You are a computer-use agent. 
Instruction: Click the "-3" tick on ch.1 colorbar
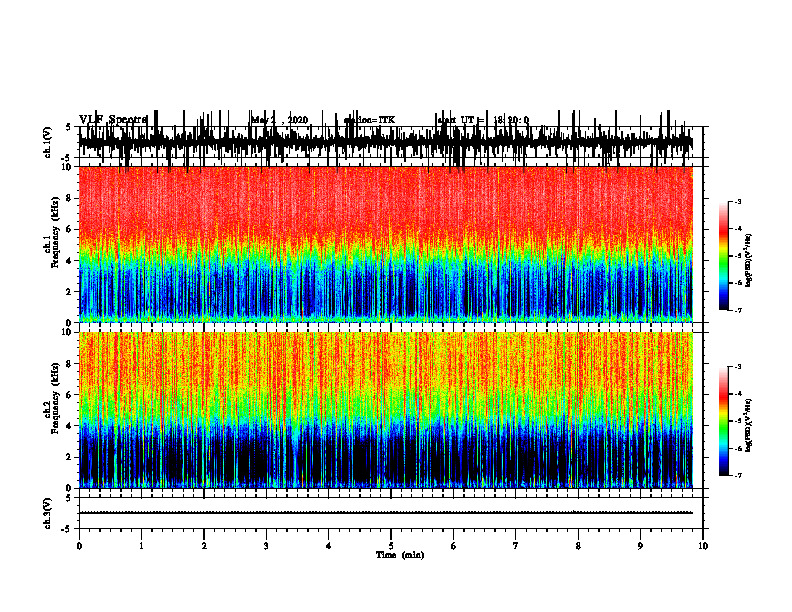[x=737, y=202]
